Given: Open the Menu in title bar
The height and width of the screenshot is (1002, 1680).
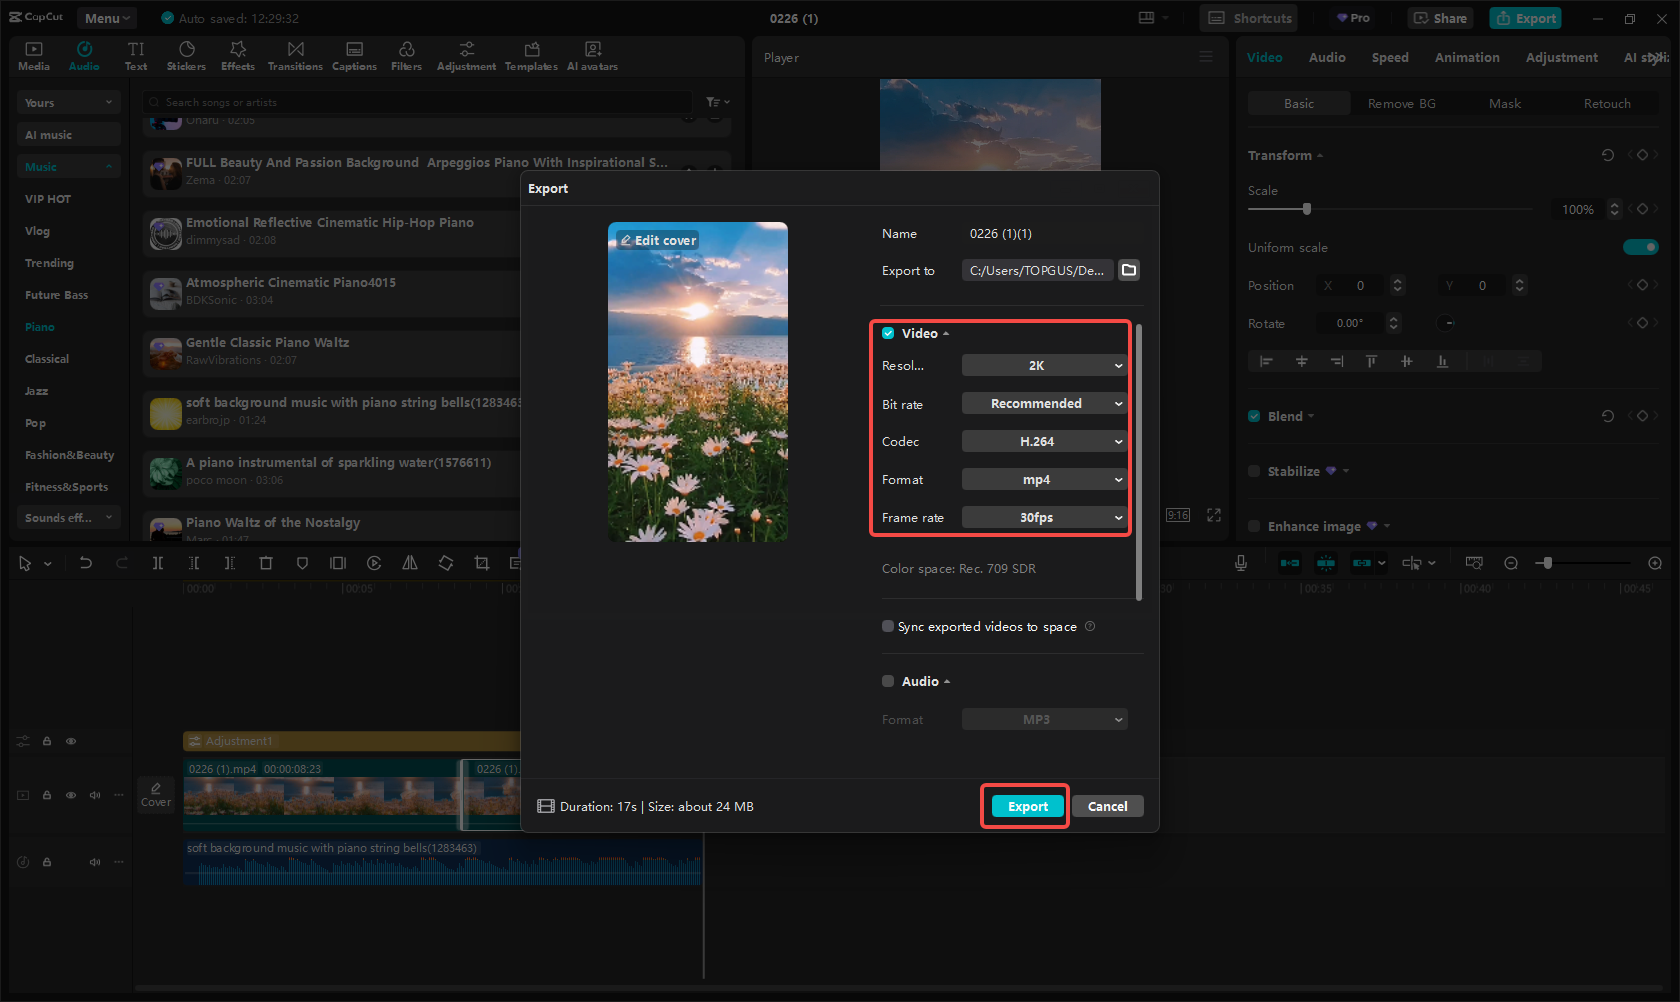Looking at the screenshot, I should click(106, 18).
